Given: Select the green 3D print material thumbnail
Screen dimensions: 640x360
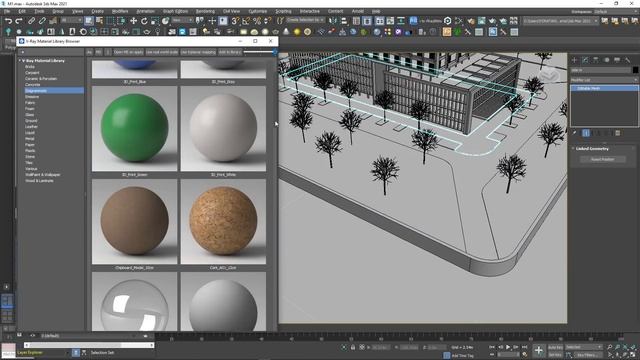Looking at the screenshot, I should (x=135, y=129).
